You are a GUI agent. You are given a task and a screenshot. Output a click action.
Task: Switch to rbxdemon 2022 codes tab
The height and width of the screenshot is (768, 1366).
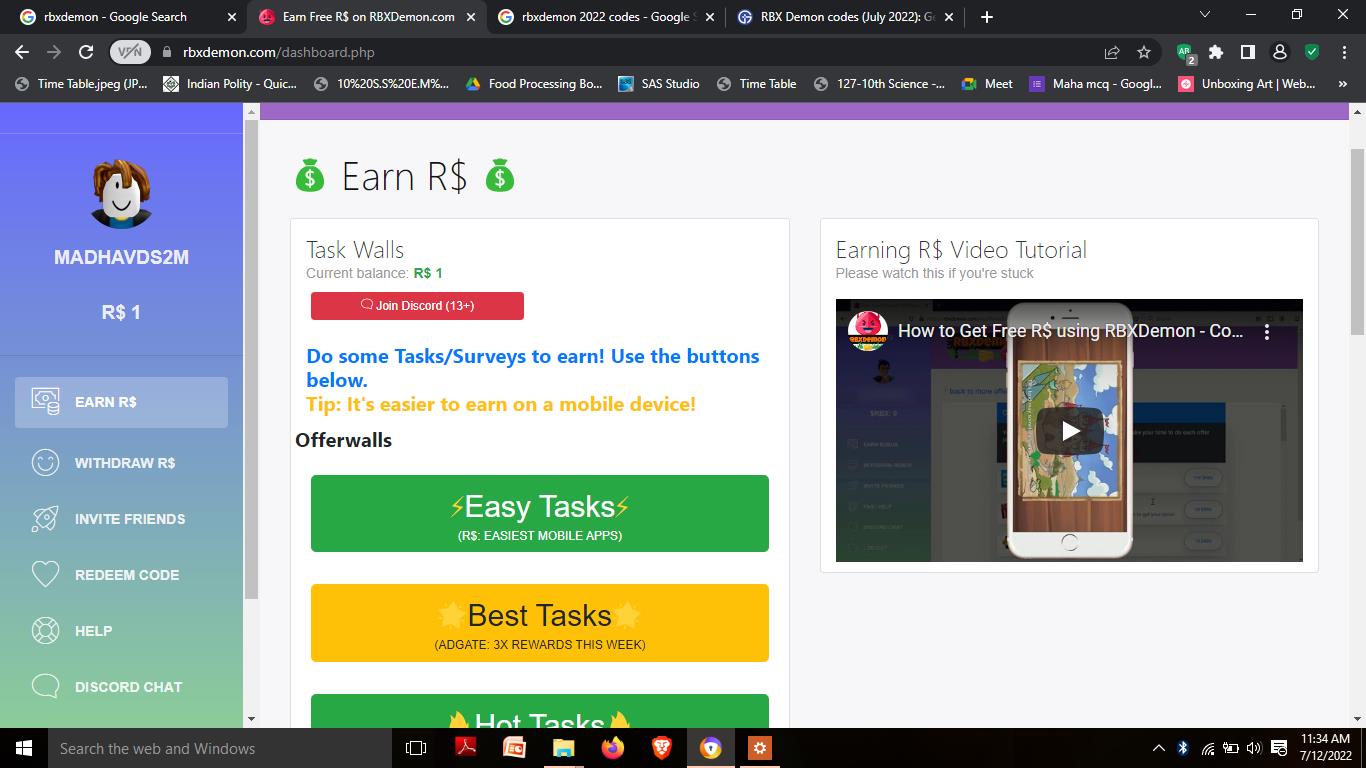coord(605,17)
